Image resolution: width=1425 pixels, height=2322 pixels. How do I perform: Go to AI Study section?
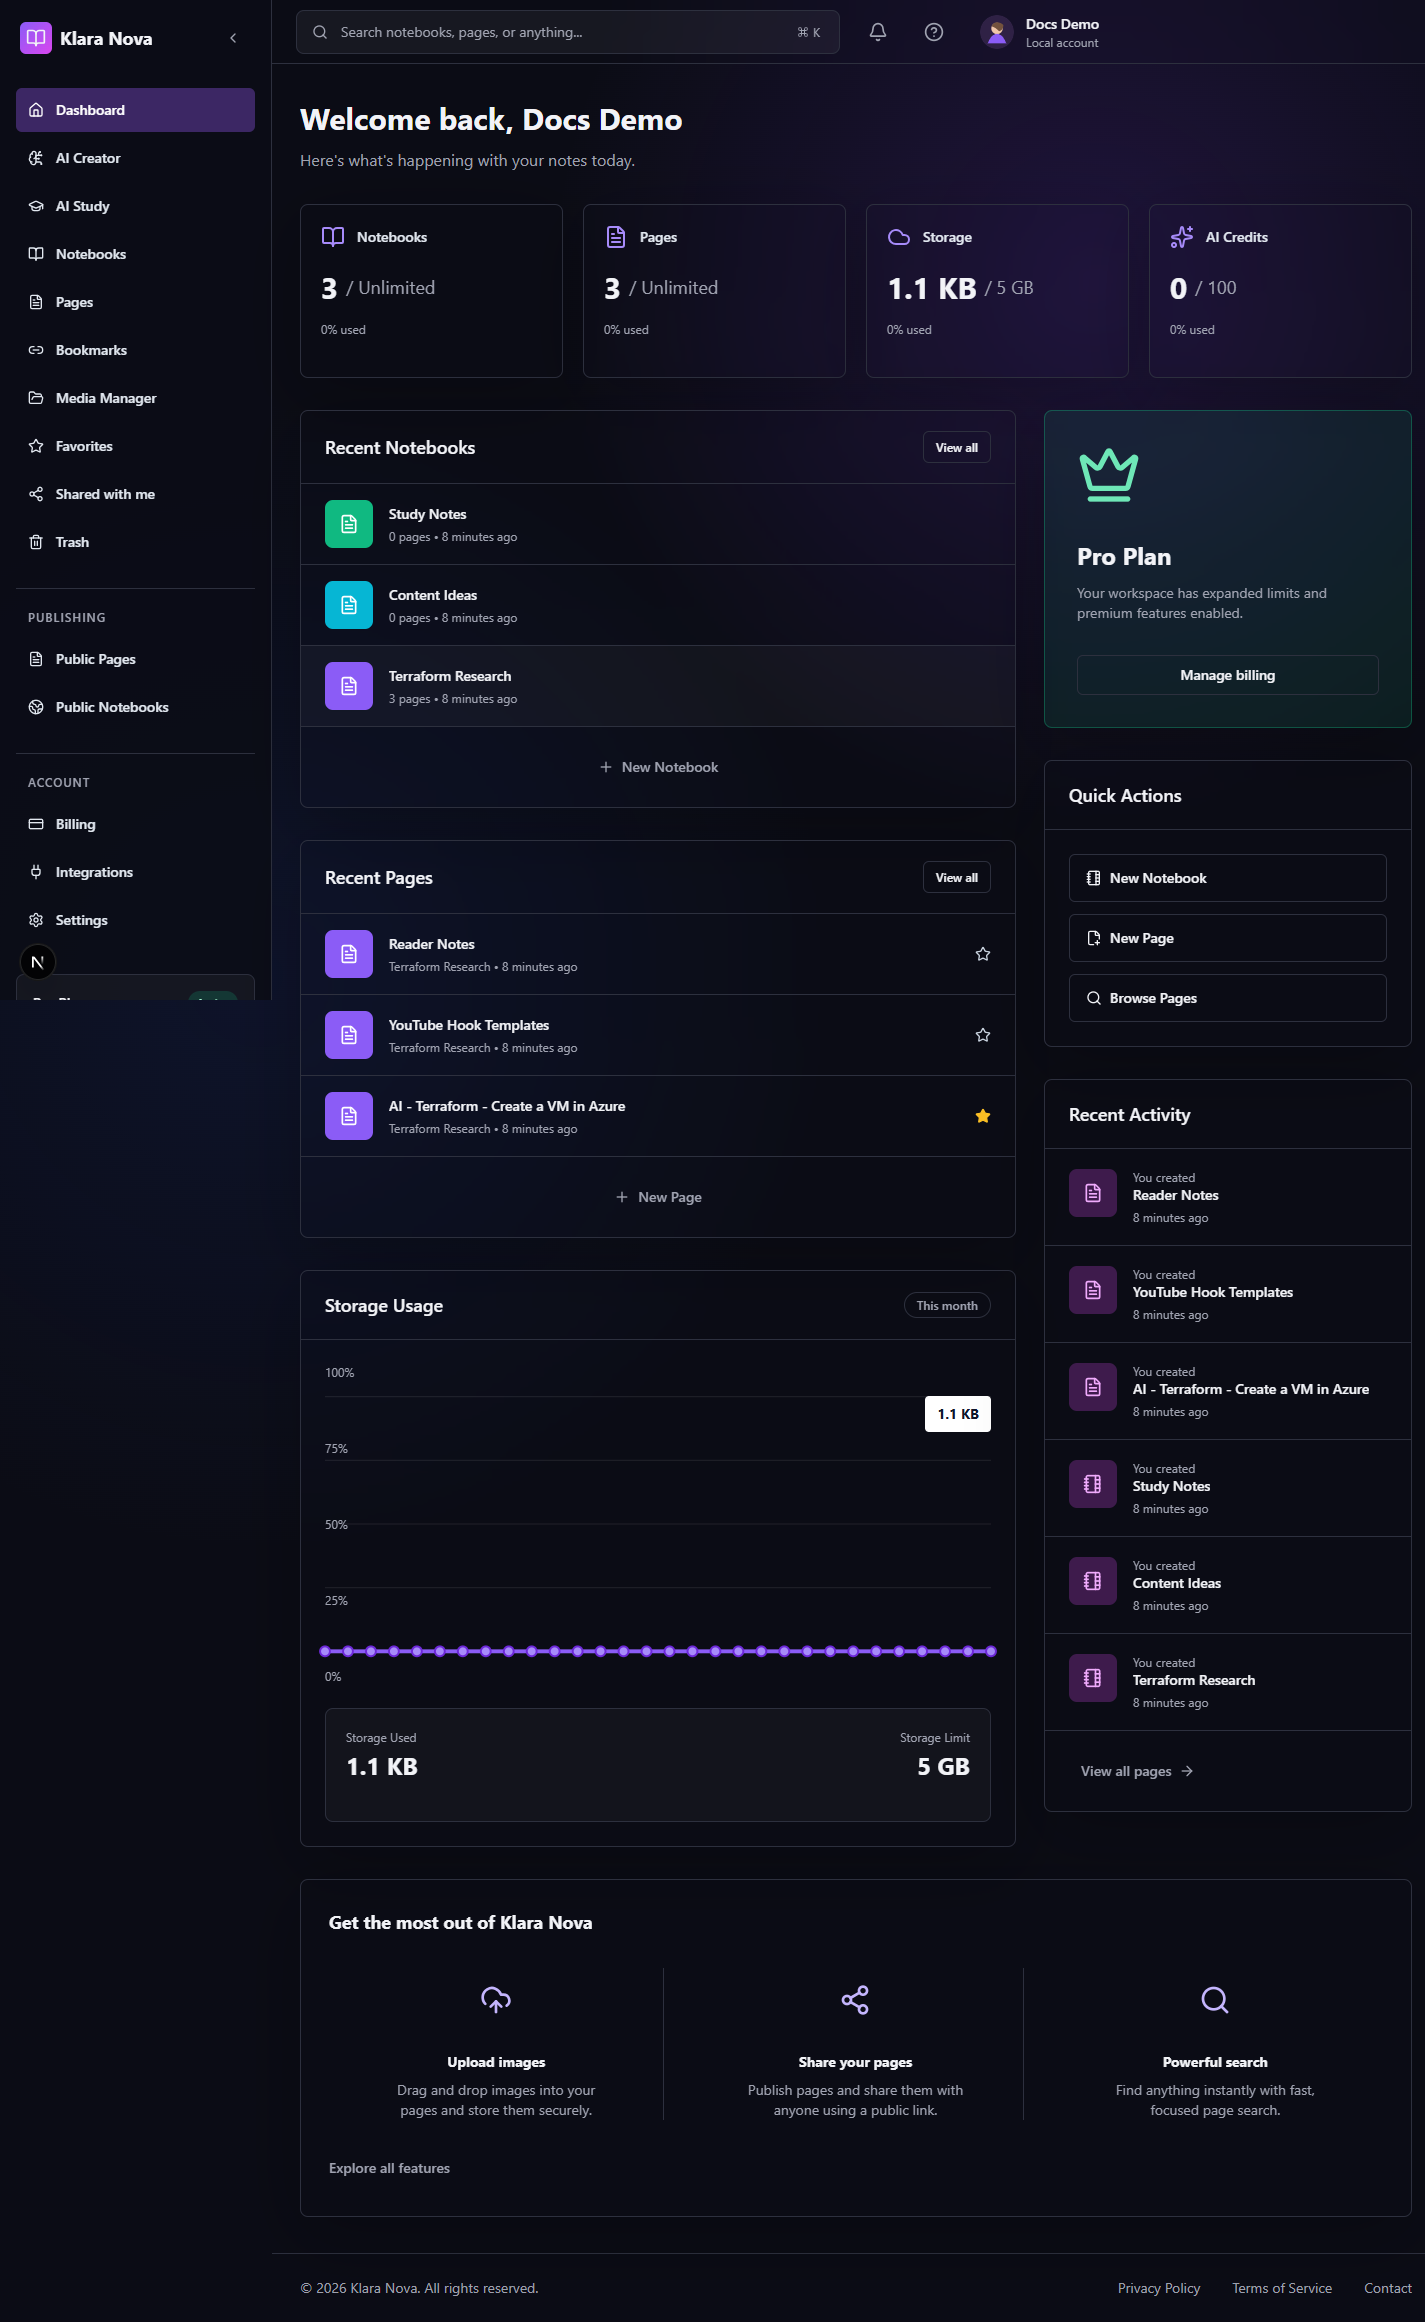click(x=135, y=206)
